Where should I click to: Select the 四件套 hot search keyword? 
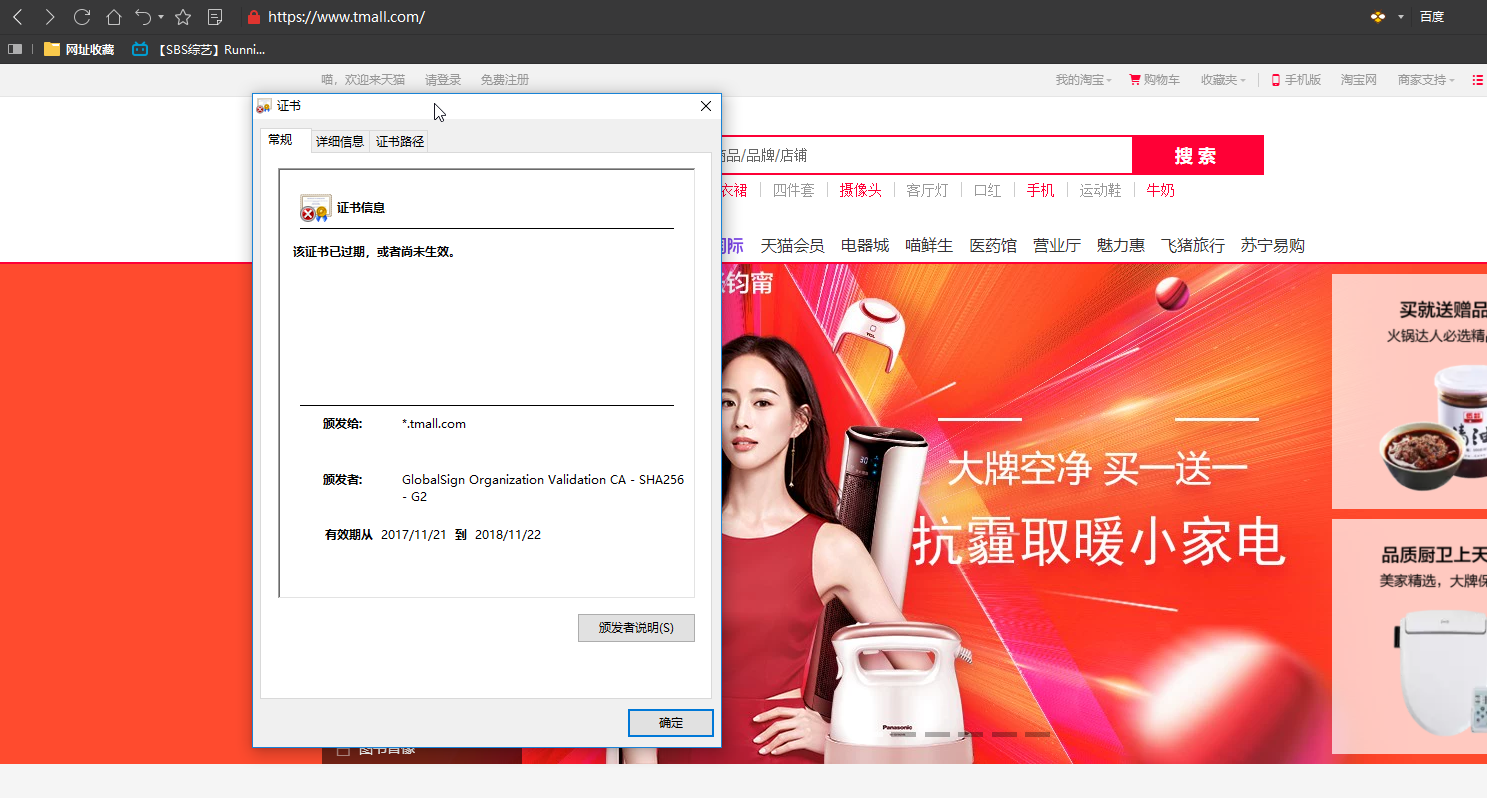(794, 190)
